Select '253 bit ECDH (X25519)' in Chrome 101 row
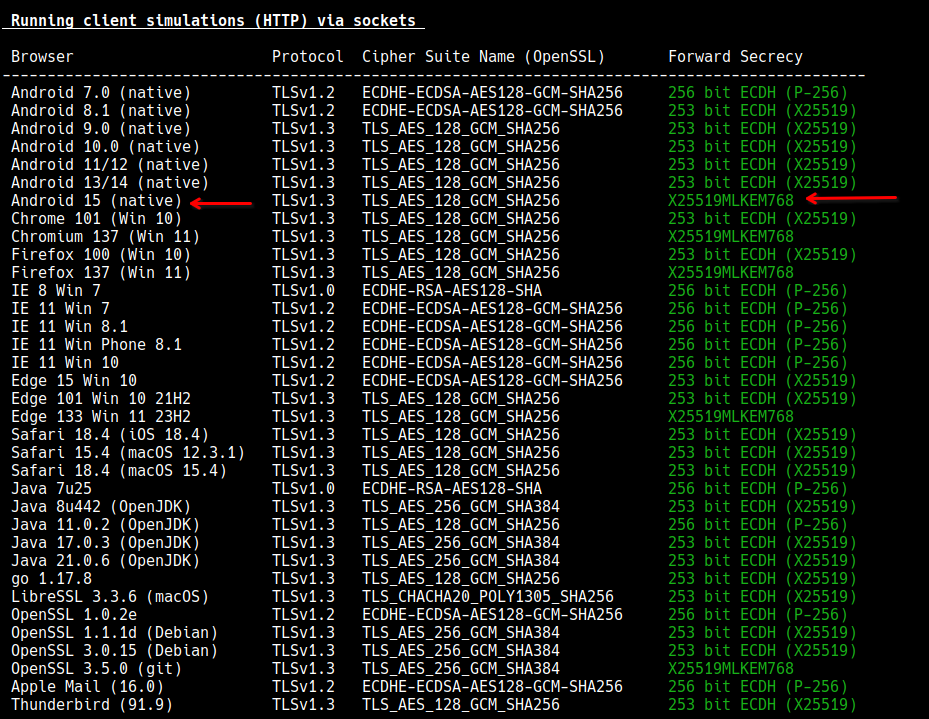The height and width of the screenshot is (719, 929). click(x=763, y=219)
